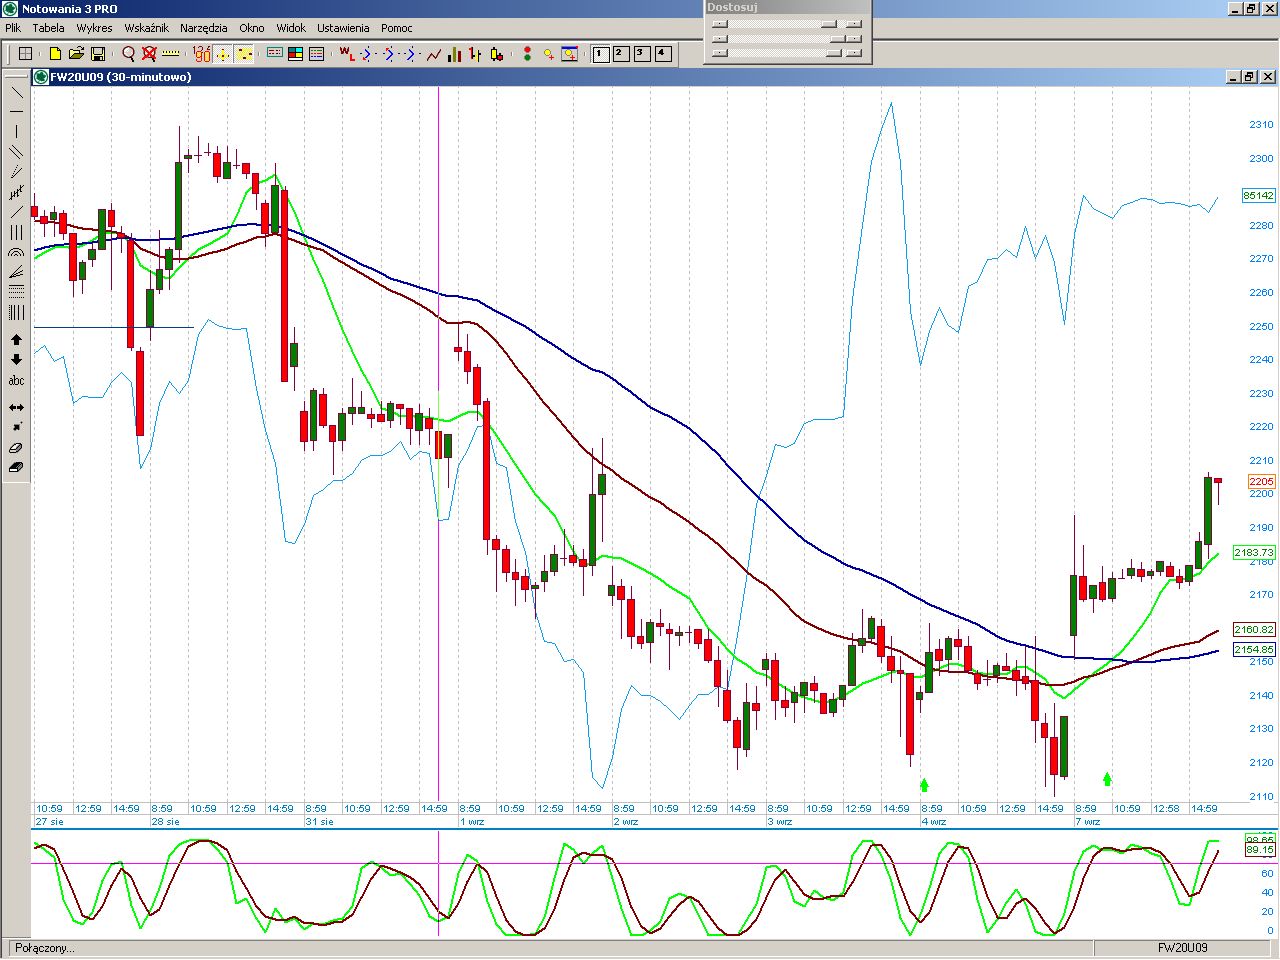Click the 85142 indicator value label
The width and height of the screenshot is (1280, 960).
pyautogui.click(x=1258, y=195)
